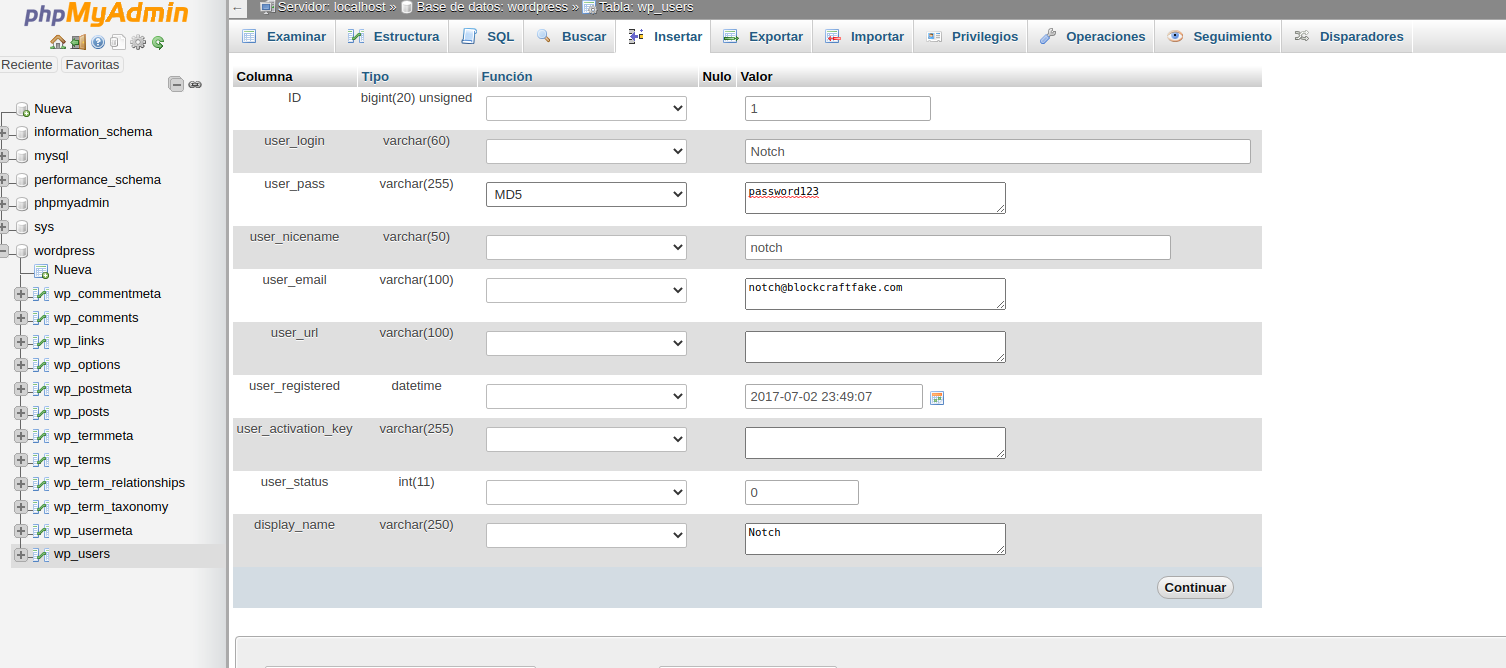Click the wp_term_taxonomy table icon
The image size is (1506, 668).
coord(41,507)
